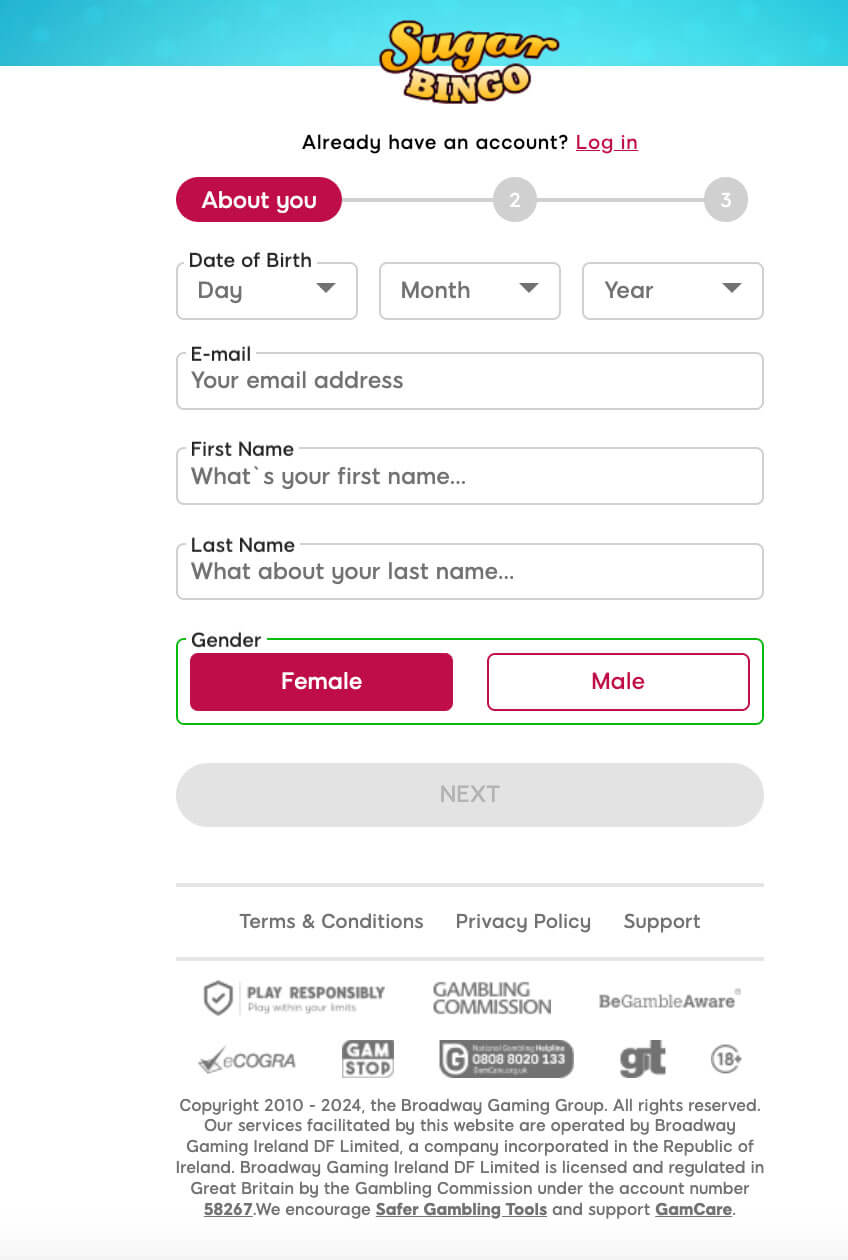This screenshot has width=848, height=1260.
Task: Open the GAMSTOP badge
Action: (x=368, y=1059)
